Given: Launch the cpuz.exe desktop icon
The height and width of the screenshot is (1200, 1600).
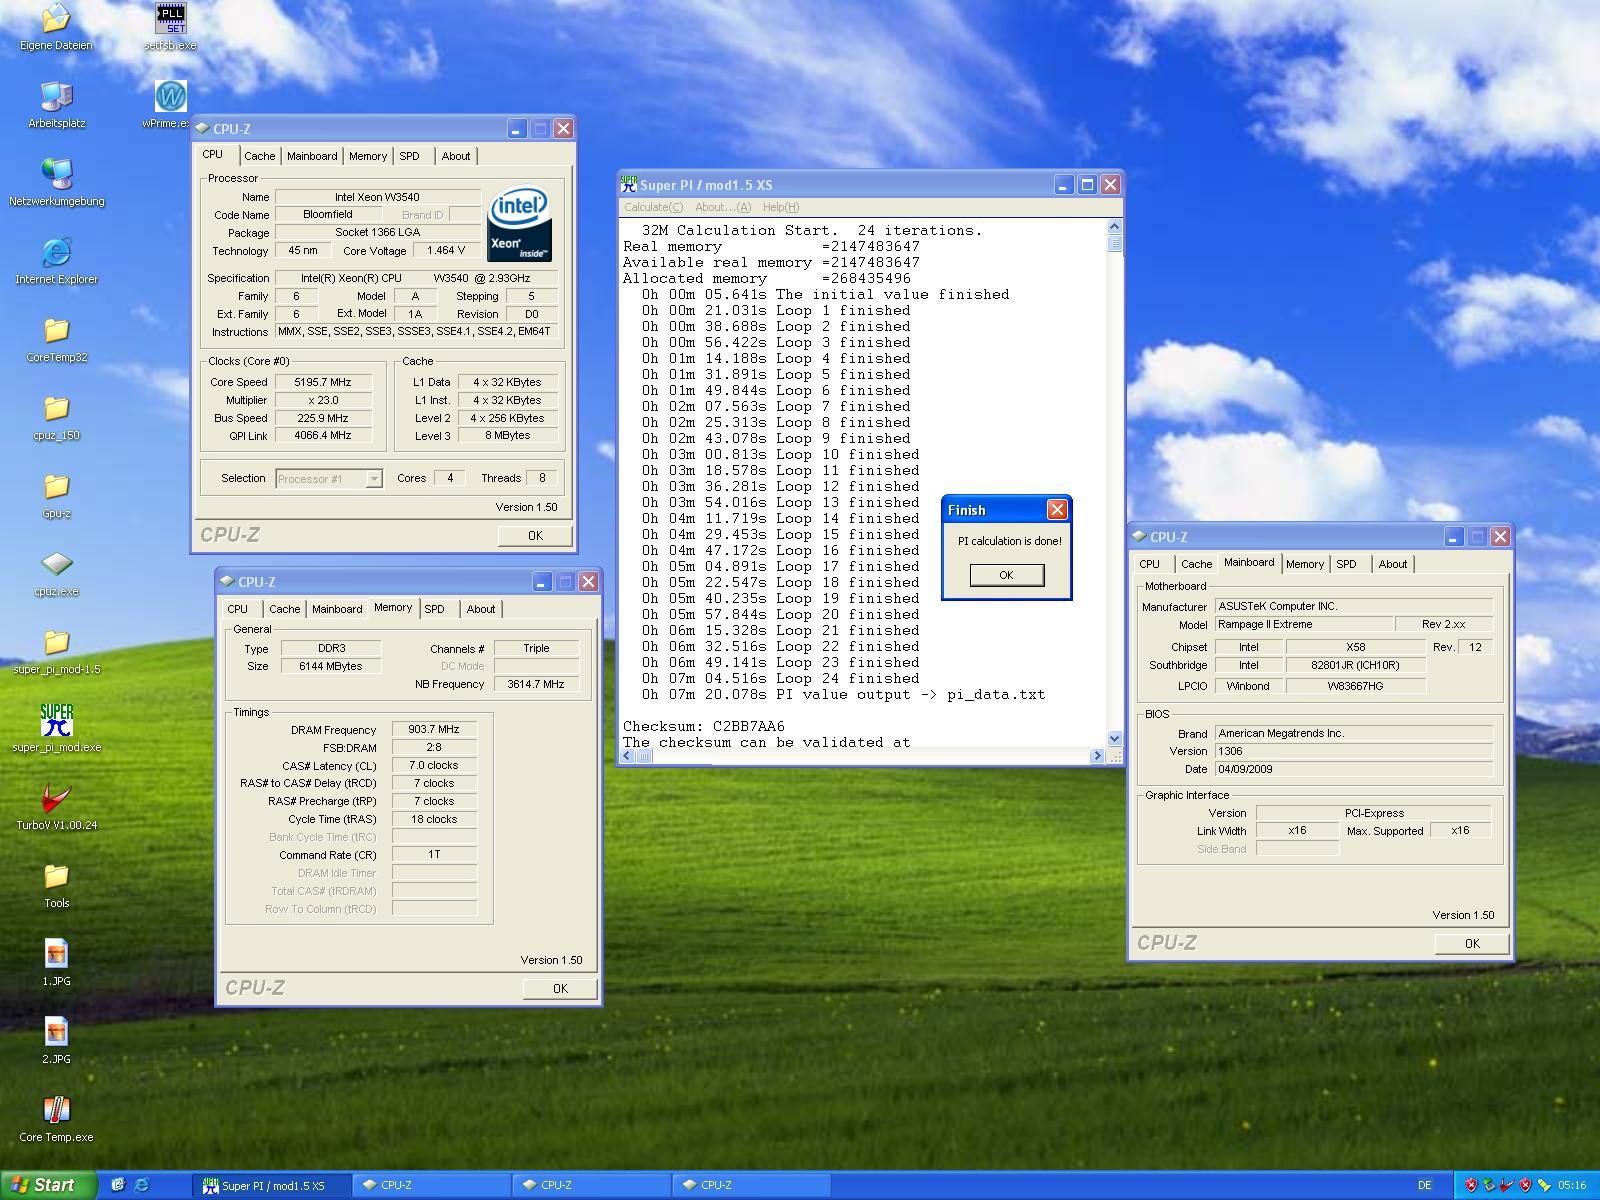Looking at the screenshot, I should [56, 572].
